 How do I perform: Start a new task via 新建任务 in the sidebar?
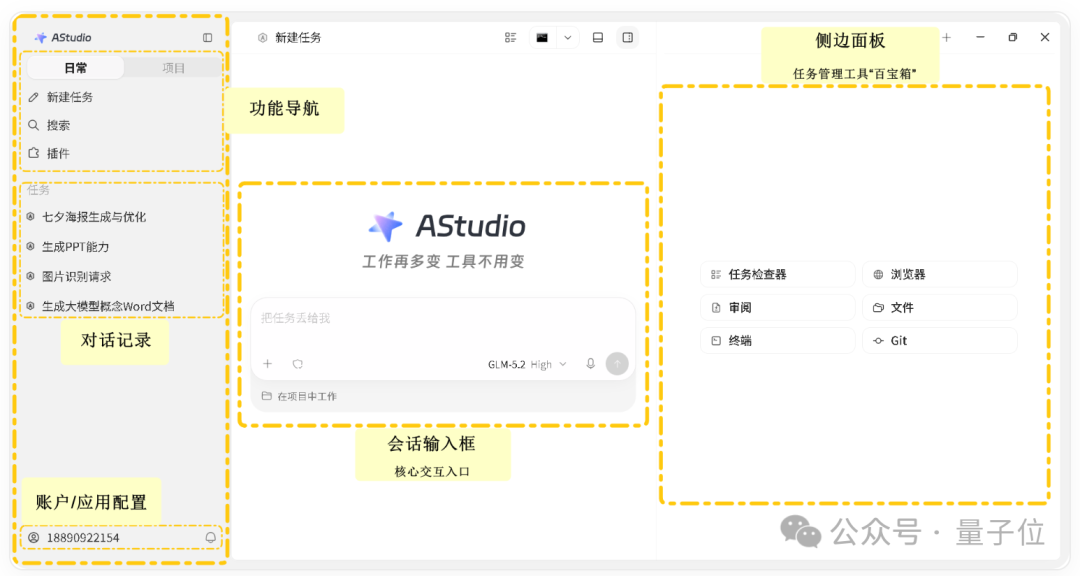pyautogui.click(x=61, y=97)
